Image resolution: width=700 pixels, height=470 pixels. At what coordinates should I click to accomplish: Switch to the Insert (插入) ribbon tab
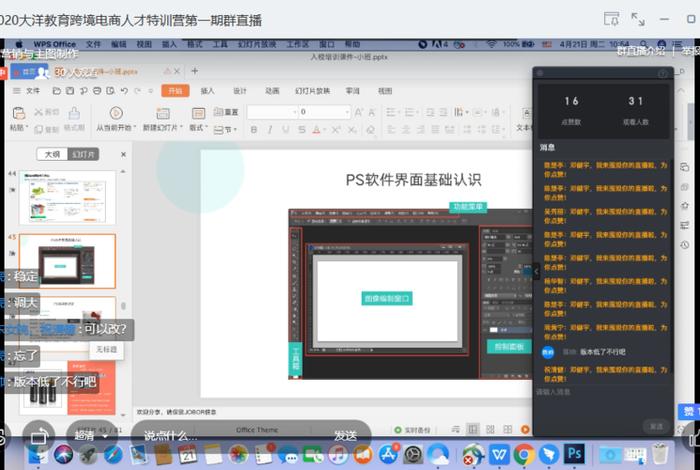coord(208,91)
